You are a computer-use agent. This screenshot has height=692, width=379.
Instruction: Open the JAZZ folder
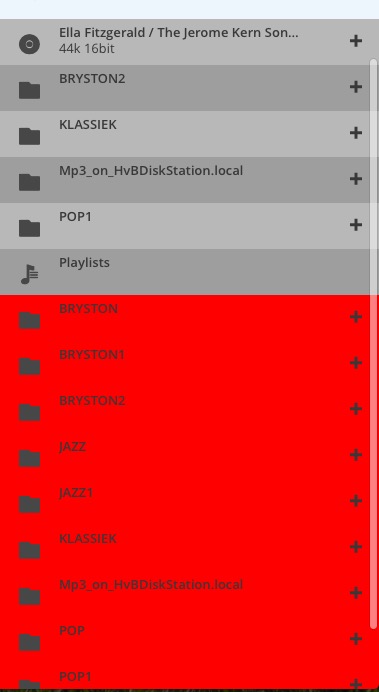tap(185, 456)
